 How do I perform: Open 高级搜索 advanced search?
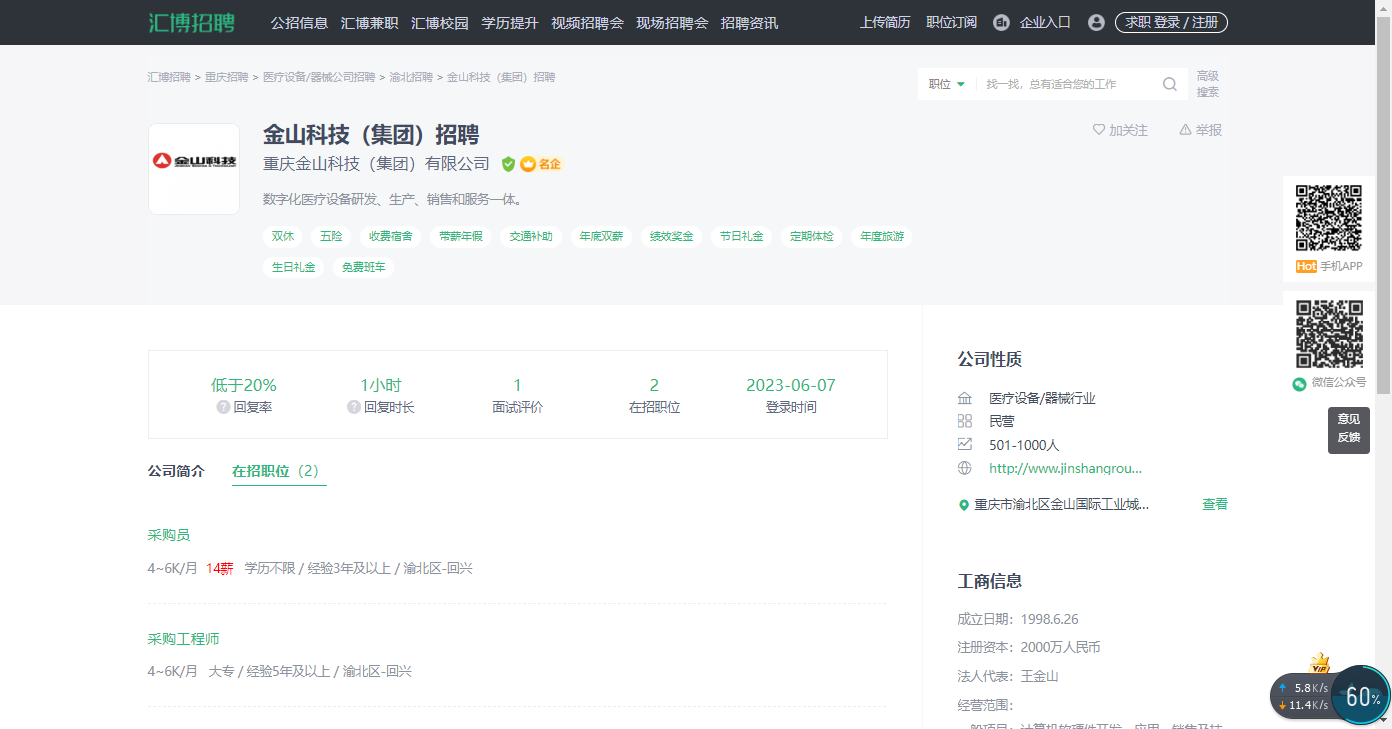[x=1208, y=84]
